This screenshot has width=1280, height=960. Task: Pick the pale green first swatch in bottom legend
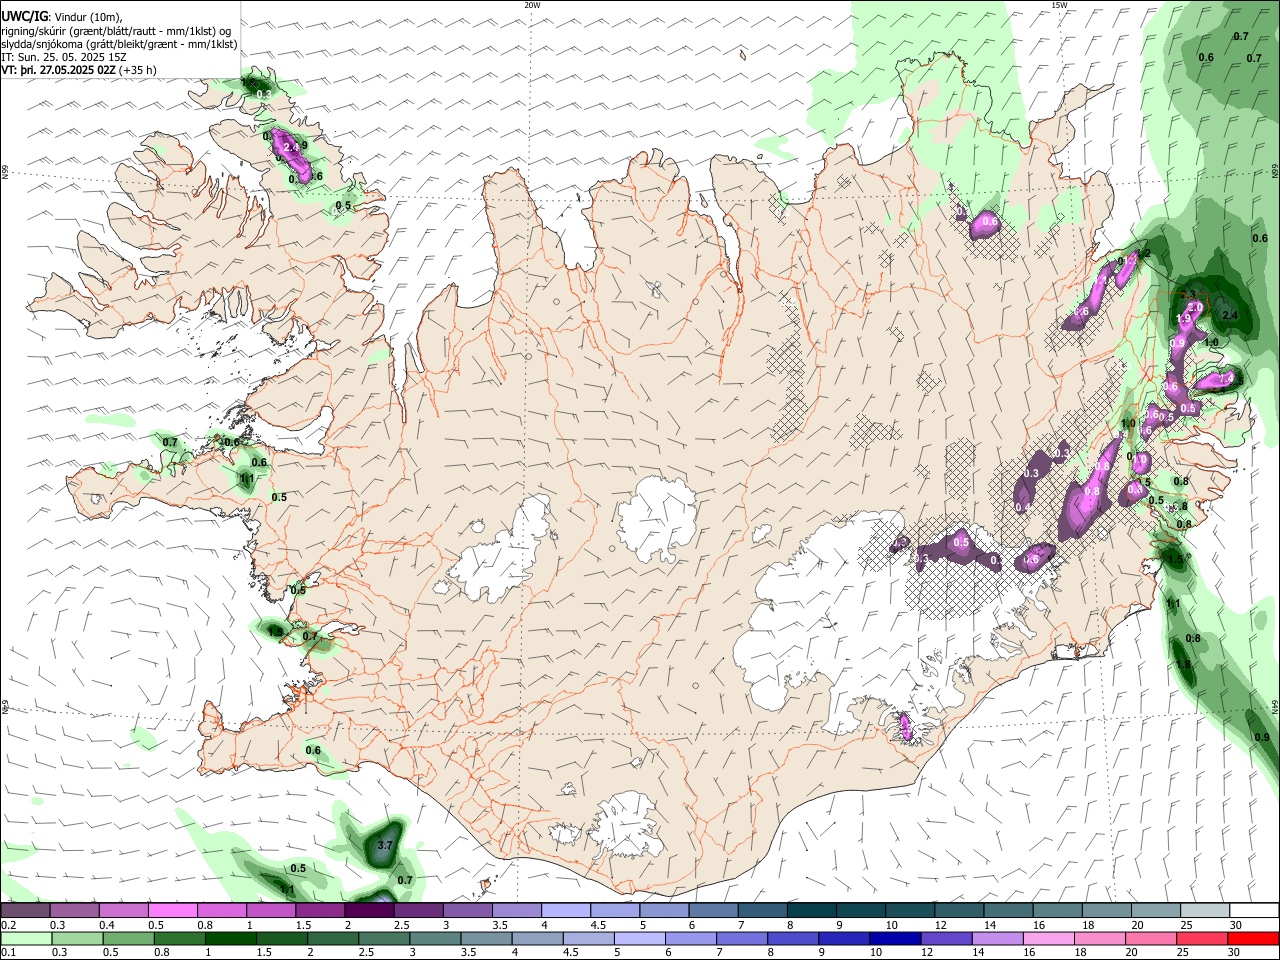(26, 939)
